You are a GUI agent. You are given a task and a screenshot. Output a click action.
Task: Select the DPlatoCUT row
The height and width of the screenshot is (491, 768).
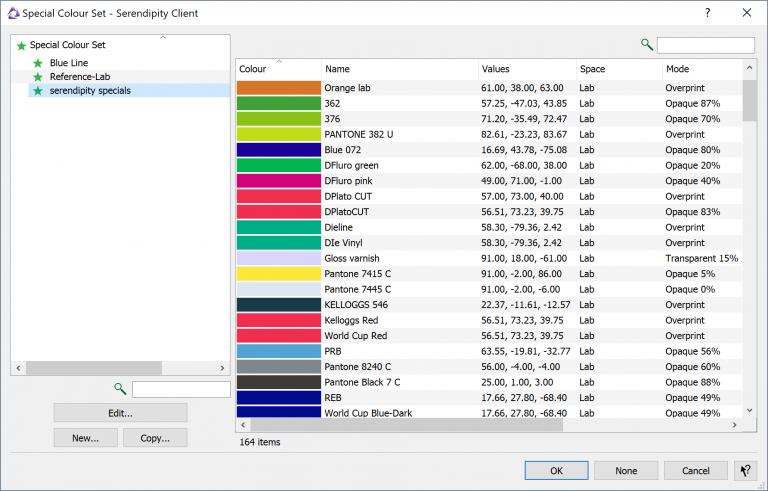tap(489, 212)
